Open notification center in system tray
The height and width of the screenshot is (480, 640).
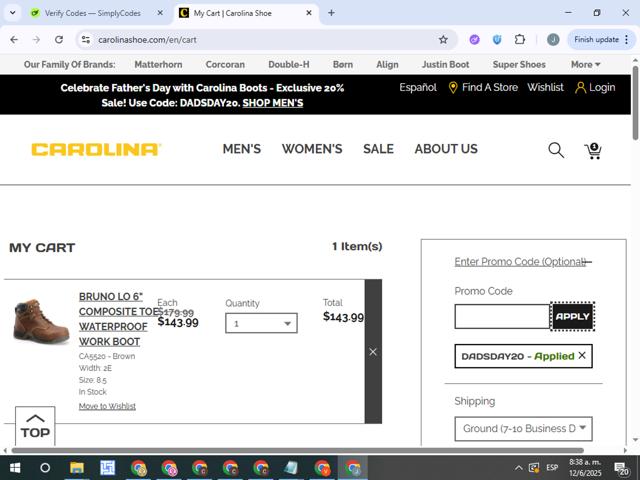(622, 468)
